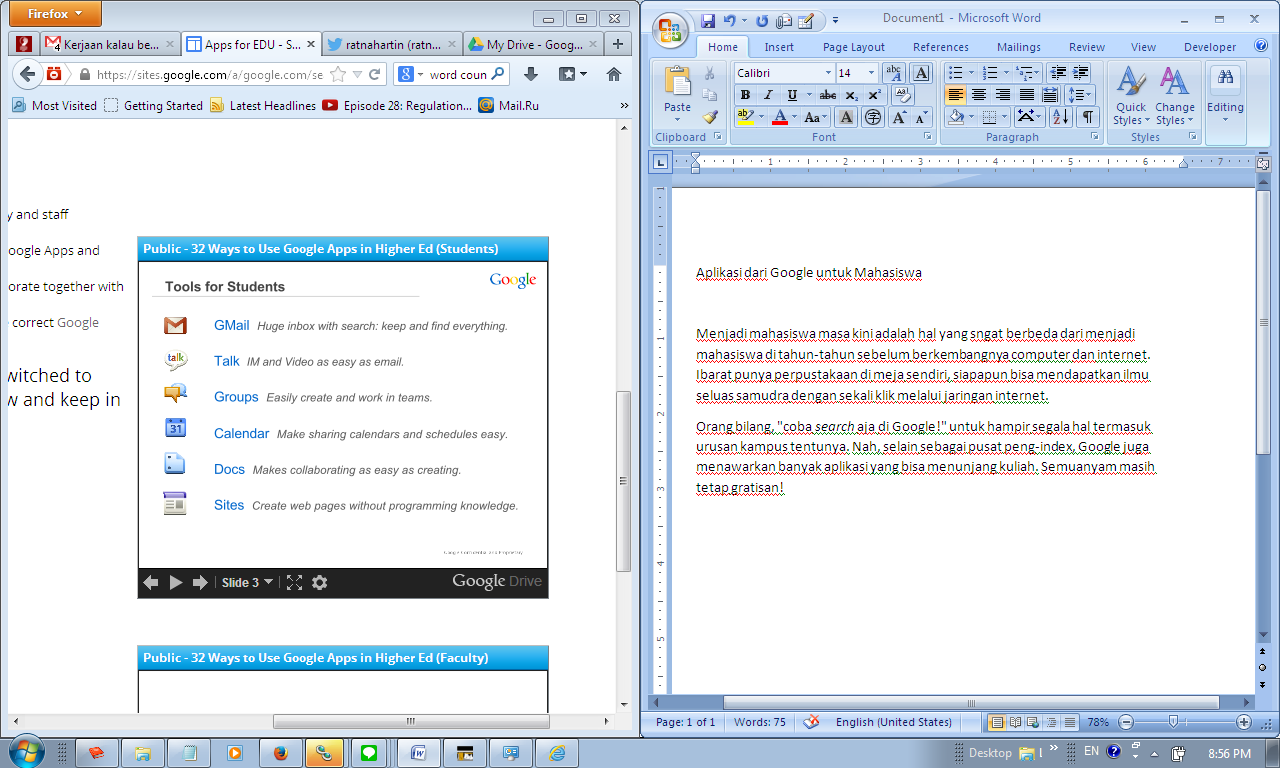Image resolution: width=1280 pixels, height=768 pixels.
Task: Switch to the My Drive Firefox tab
Action: 535,45
